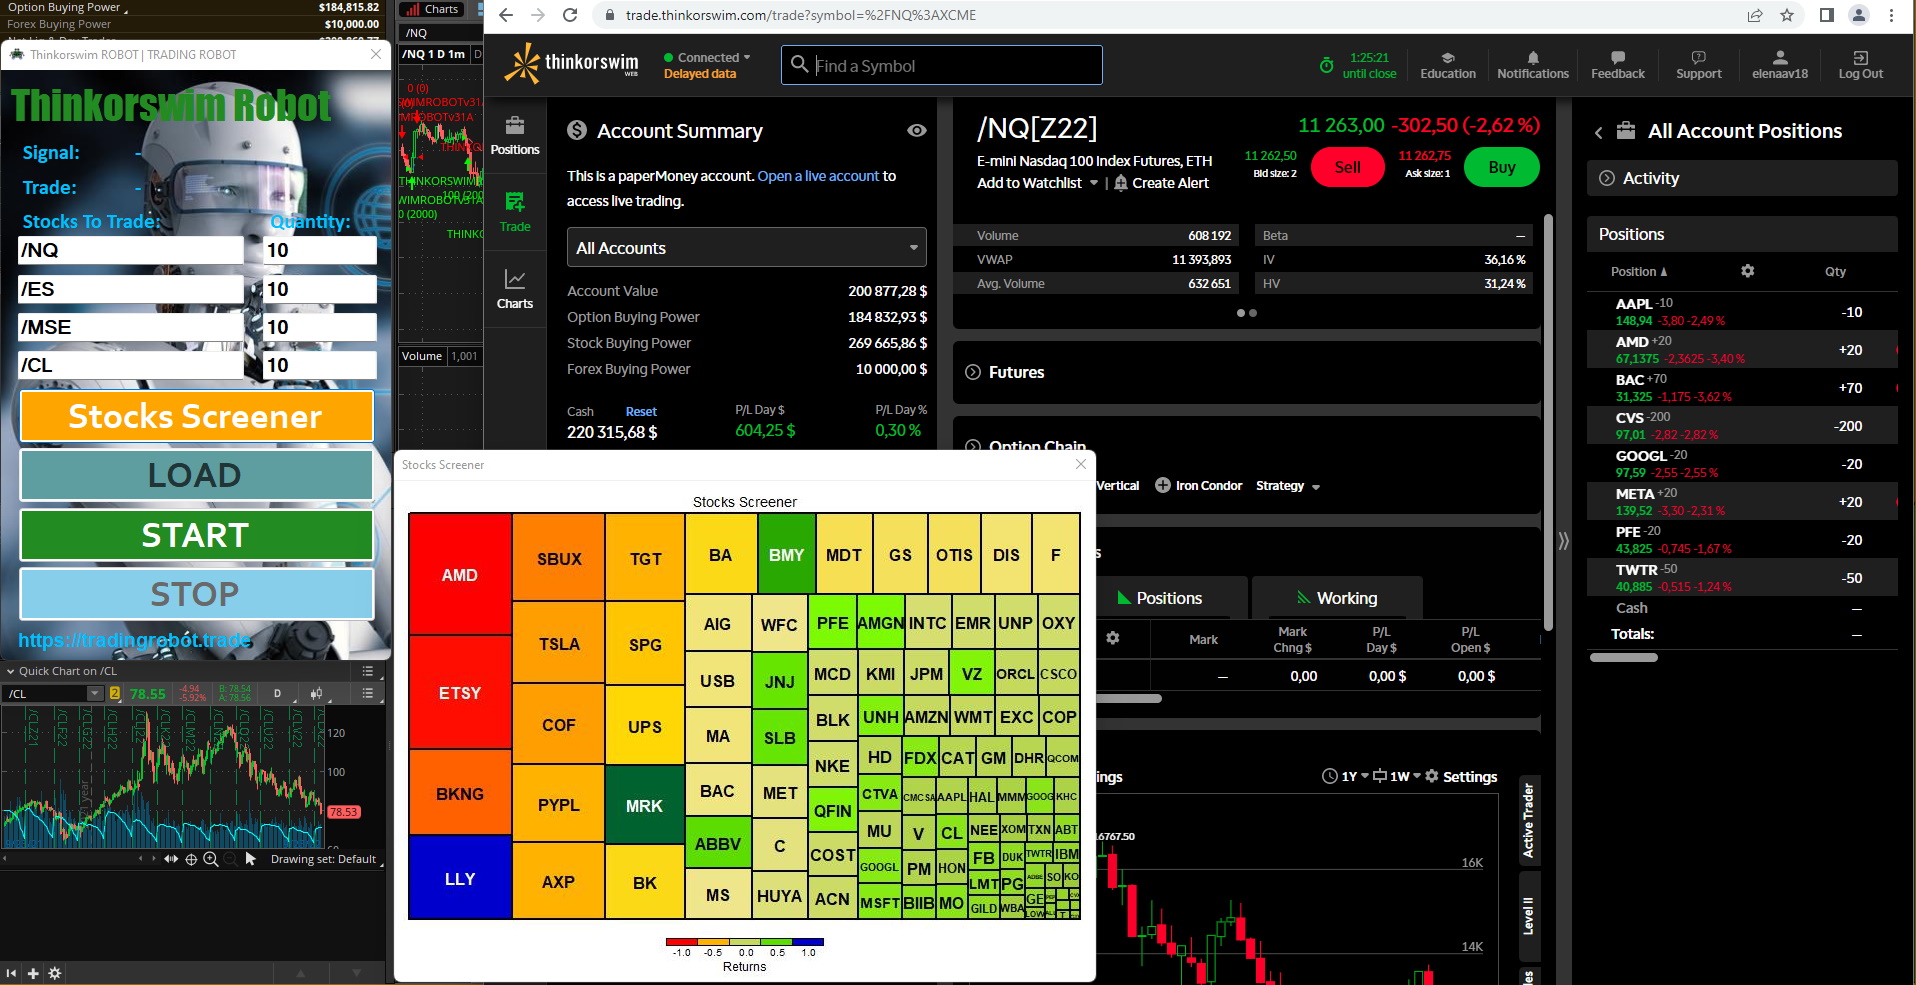1916x985 pixels.
Task: Select the Charts tab in desktop window
Action: point(432,9)
